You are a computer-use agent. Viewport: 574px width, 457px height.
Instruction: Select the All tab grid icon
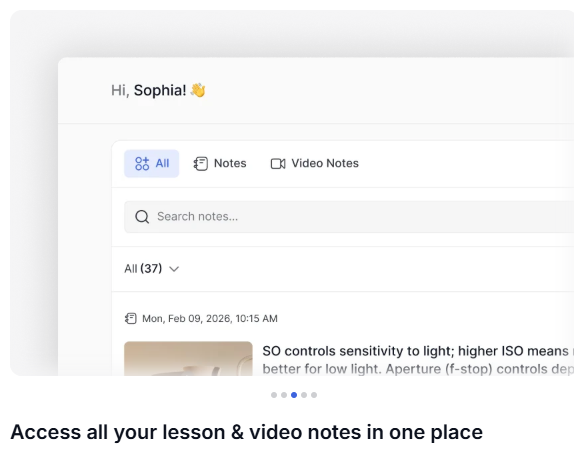[x=142, y=164]
